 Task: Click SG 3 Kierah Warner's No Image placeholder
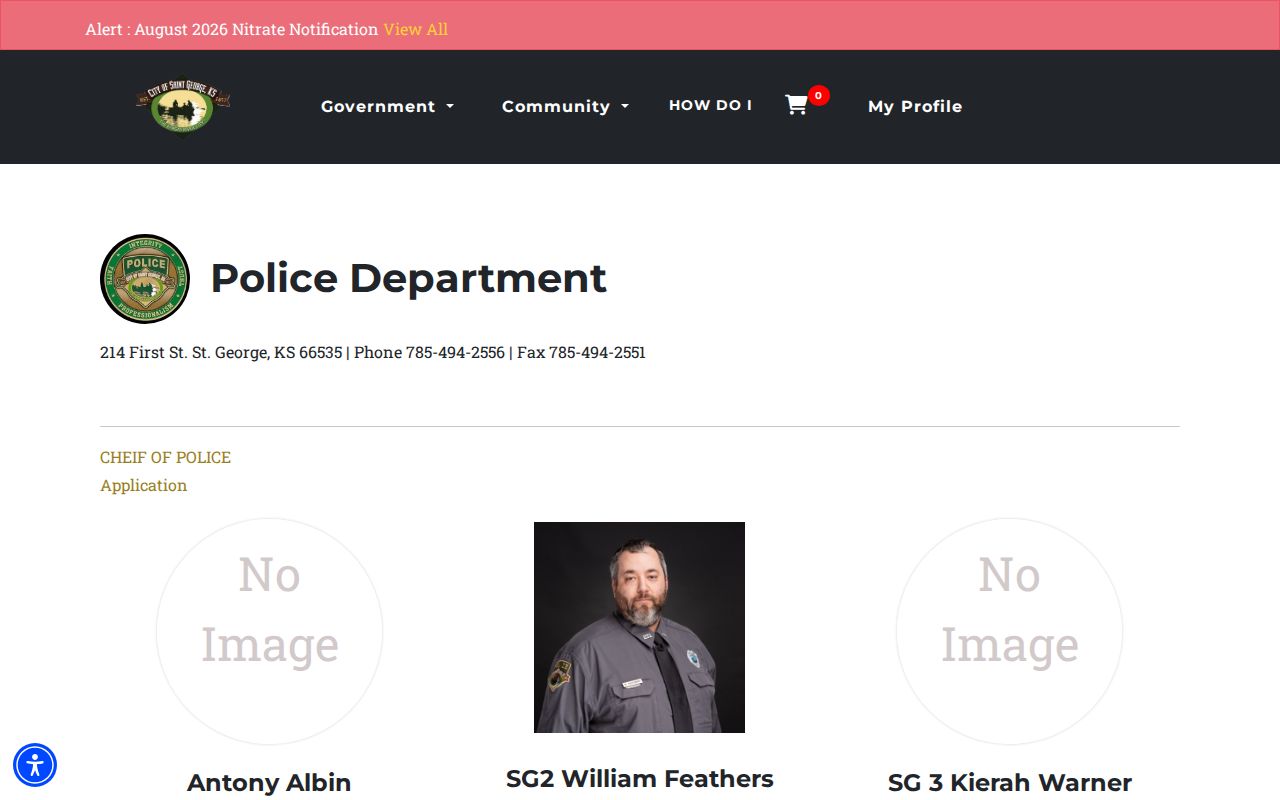coord(1009,631)
